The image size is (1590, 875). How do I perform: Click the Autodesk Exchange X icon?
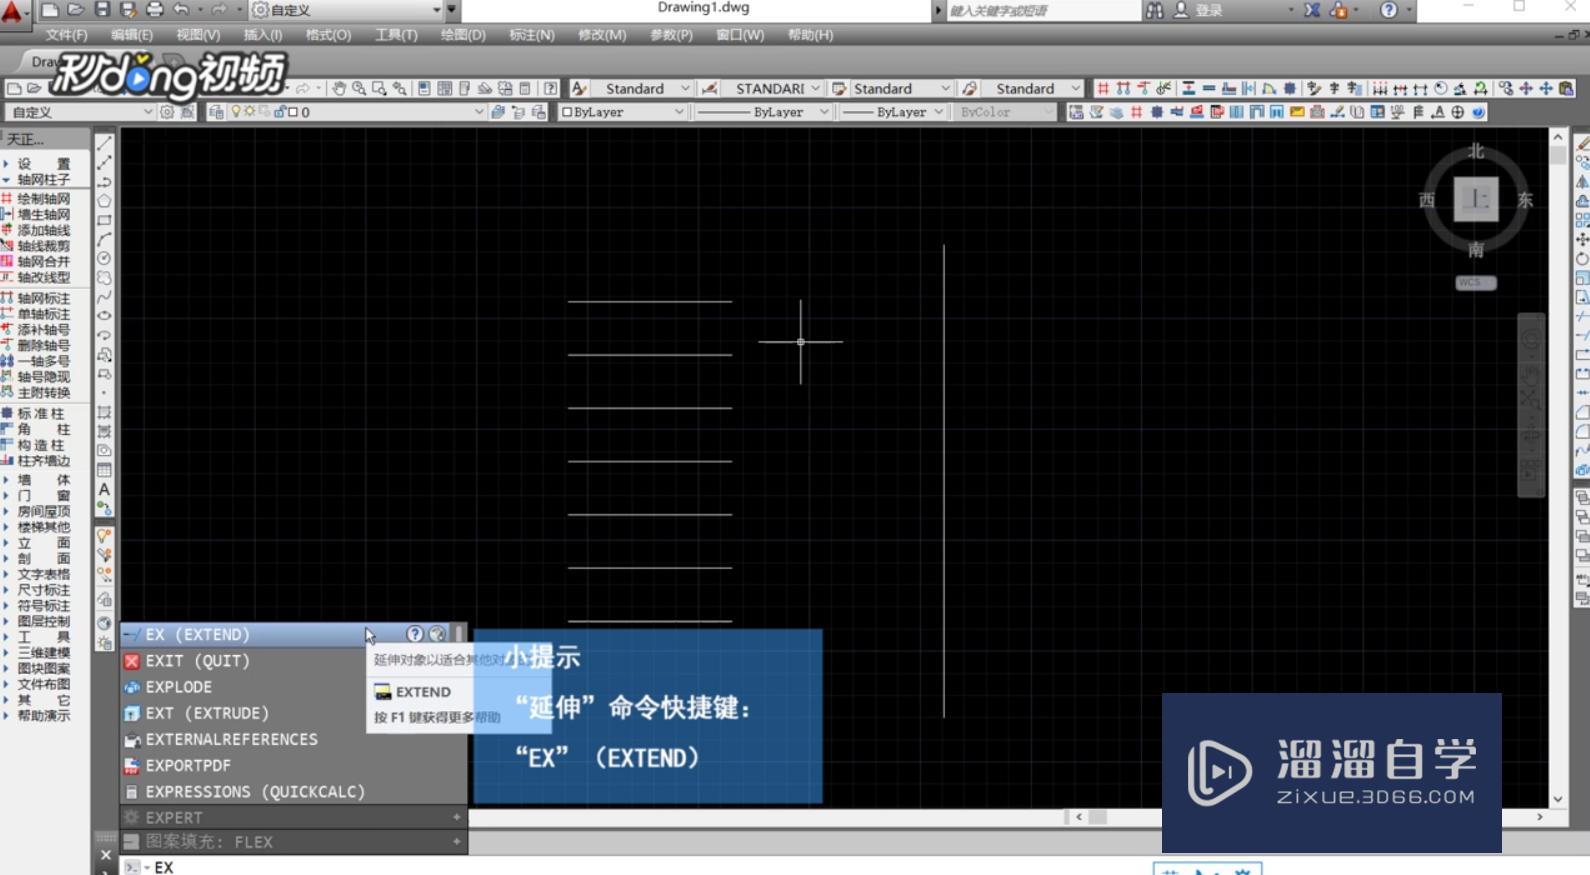pyautogui.click(x=1312, y=10)
